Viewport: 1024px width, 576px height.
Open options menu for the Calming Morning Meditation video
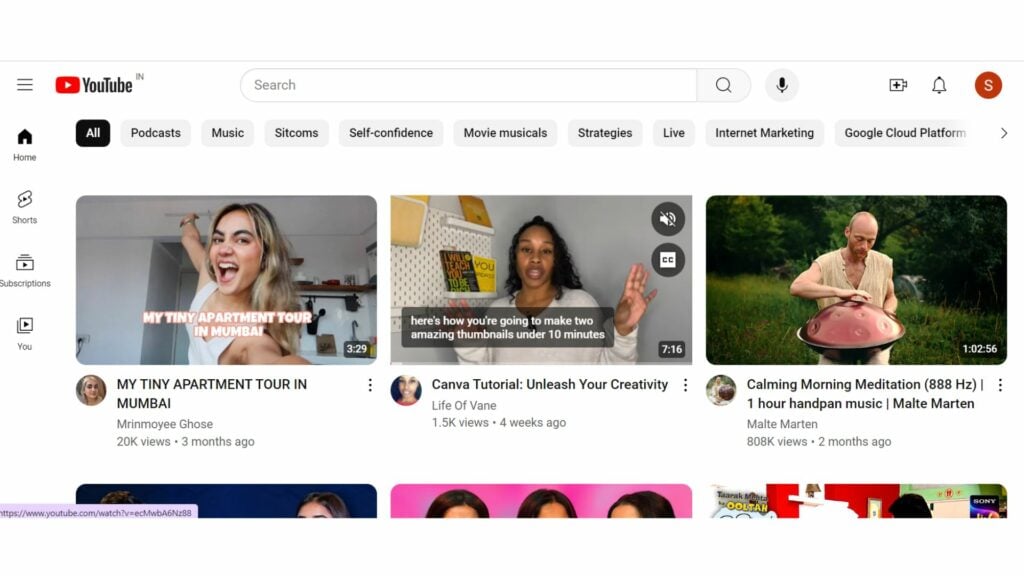click(1001, 384)
